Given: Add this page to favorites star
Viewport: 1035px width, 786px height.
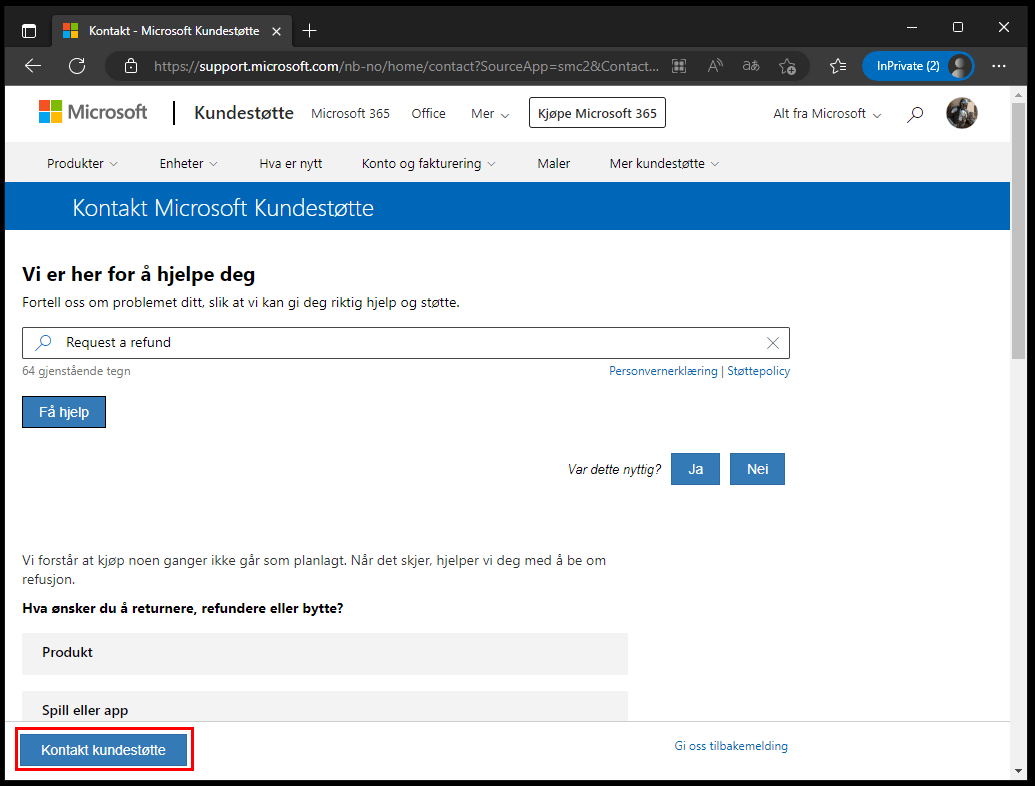Looking at the screenshot, I should click(x=787, y=66).
